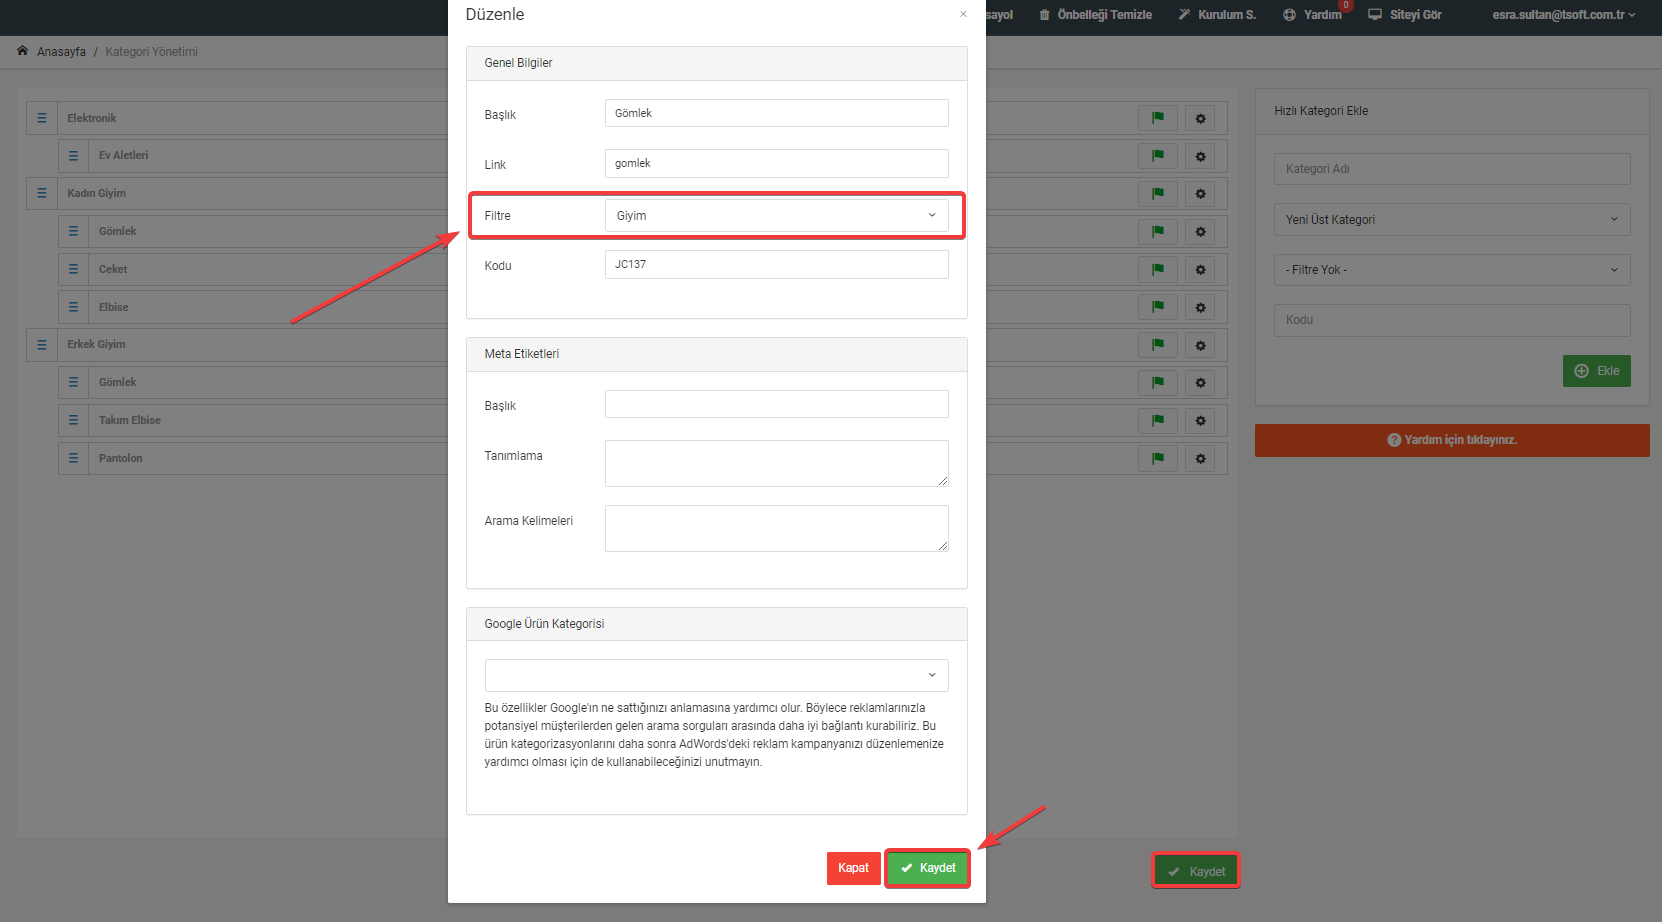The image size is (1662, 922).
Task: Click the flag icon in the Elbise row
Action: pyautogui.click(x=1158, y=307)
